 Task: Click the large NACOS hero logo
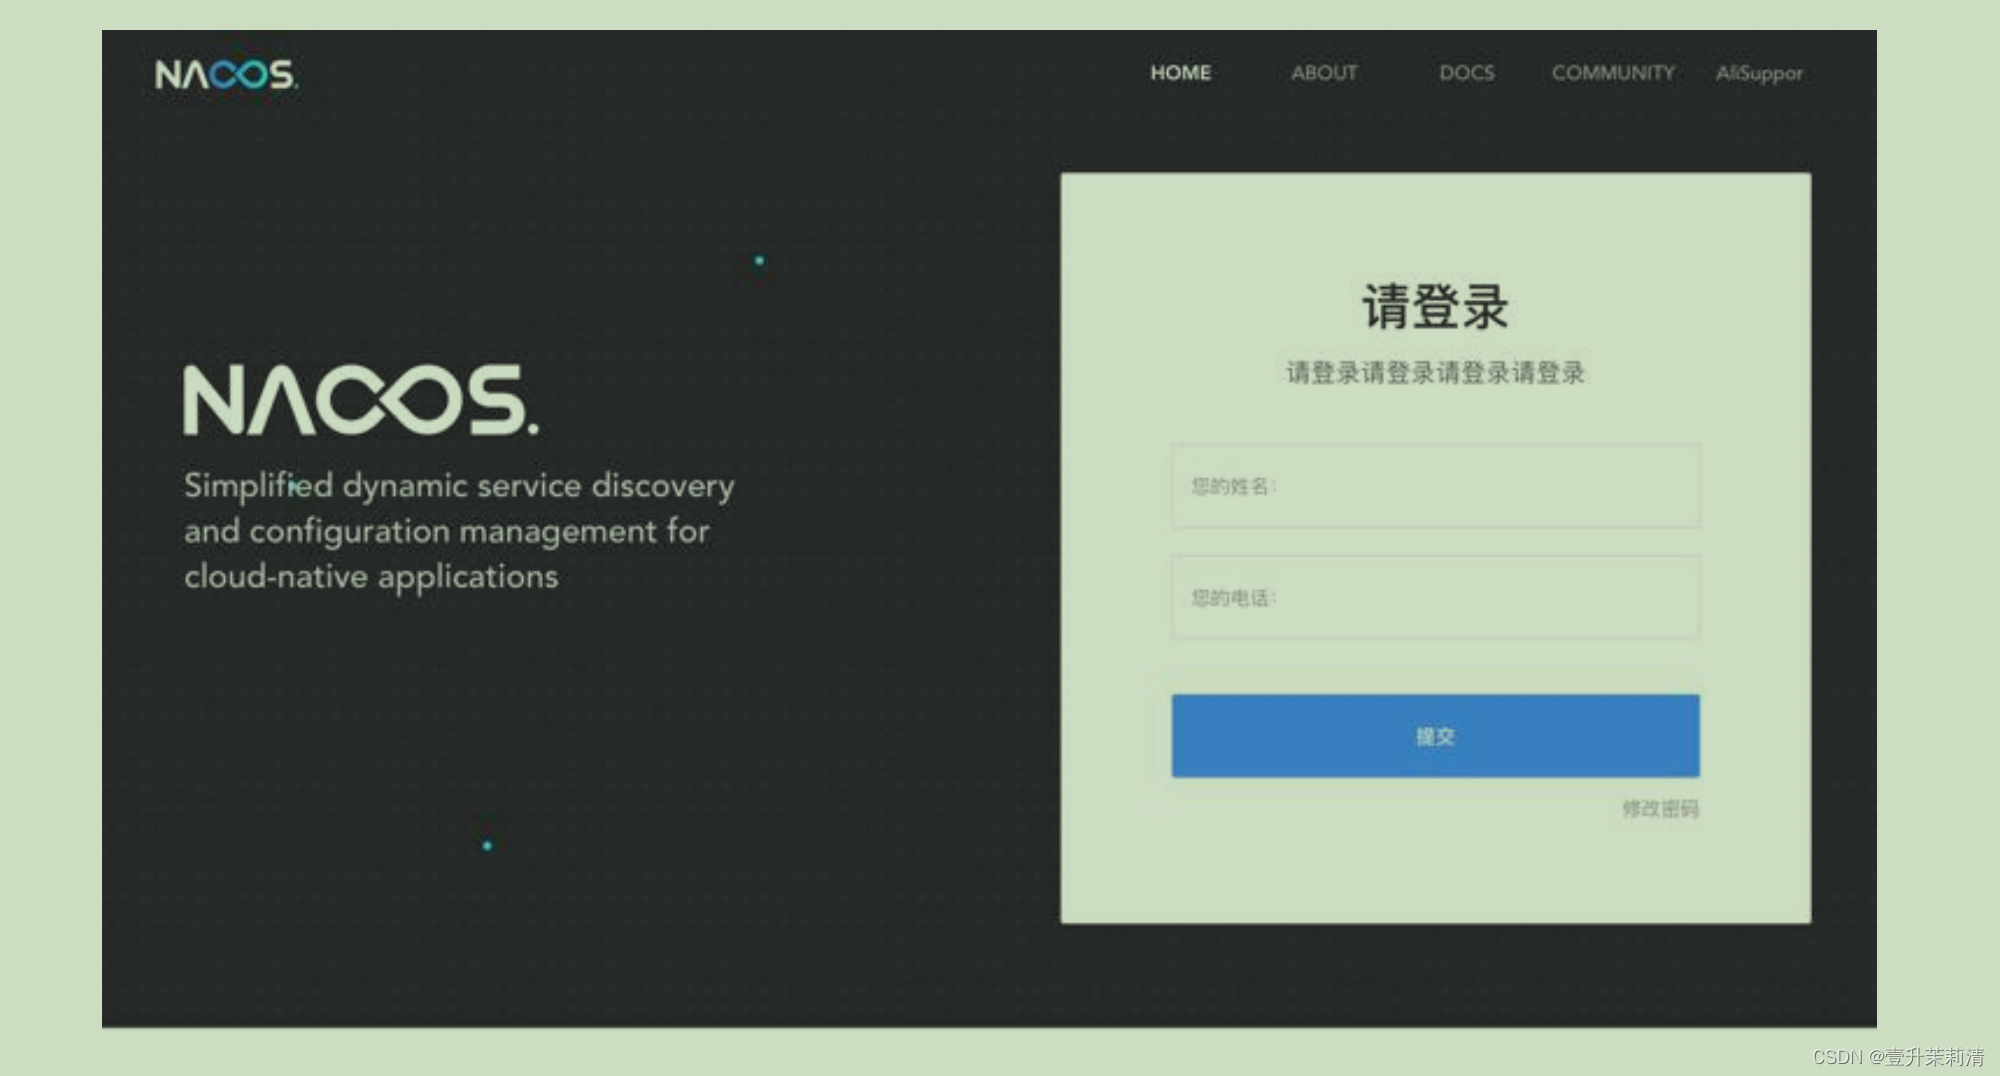point(361,400)
